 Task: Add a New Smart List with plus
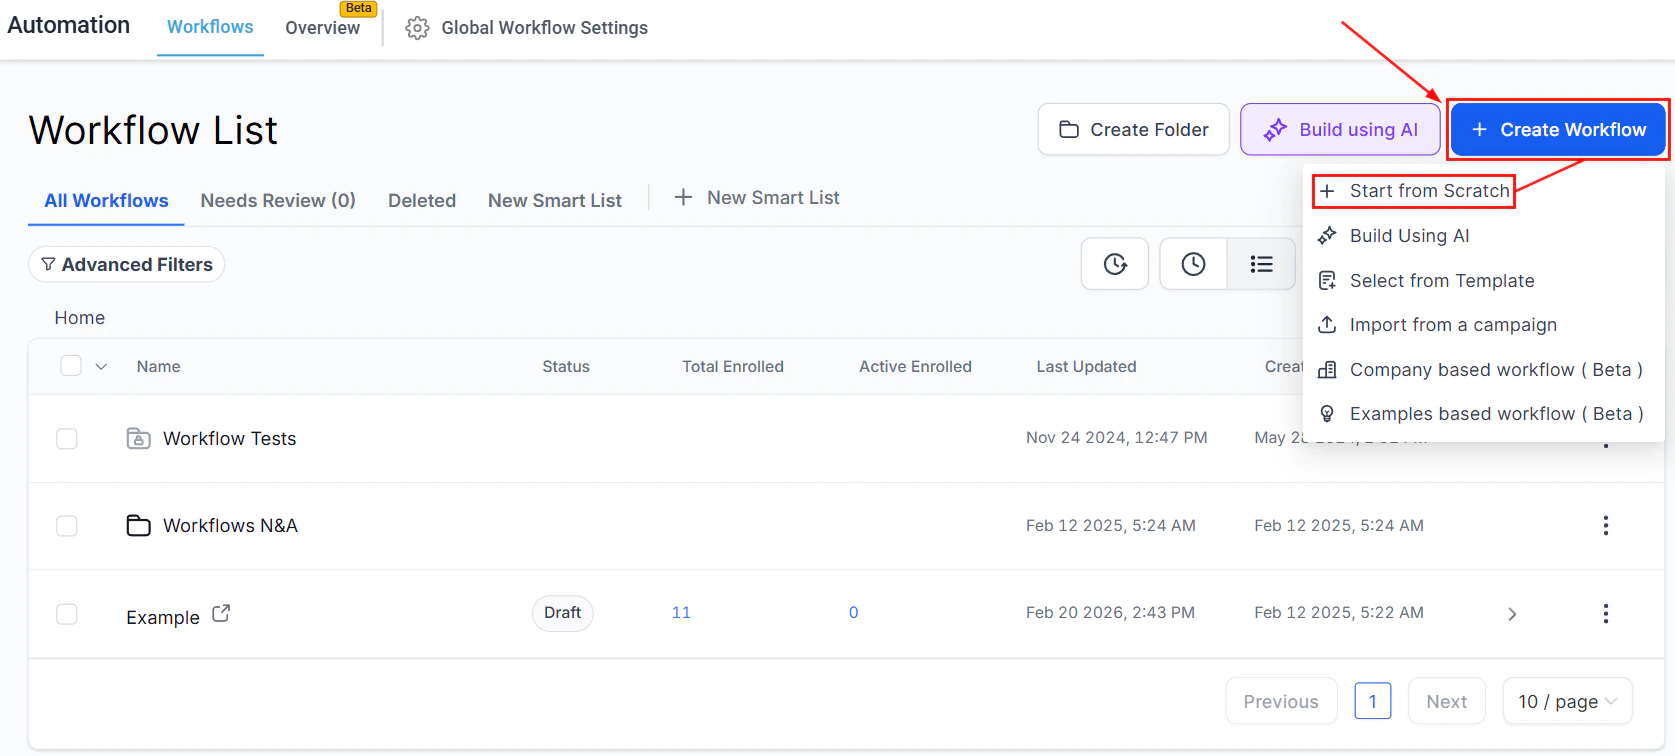[x=757, y=198]
